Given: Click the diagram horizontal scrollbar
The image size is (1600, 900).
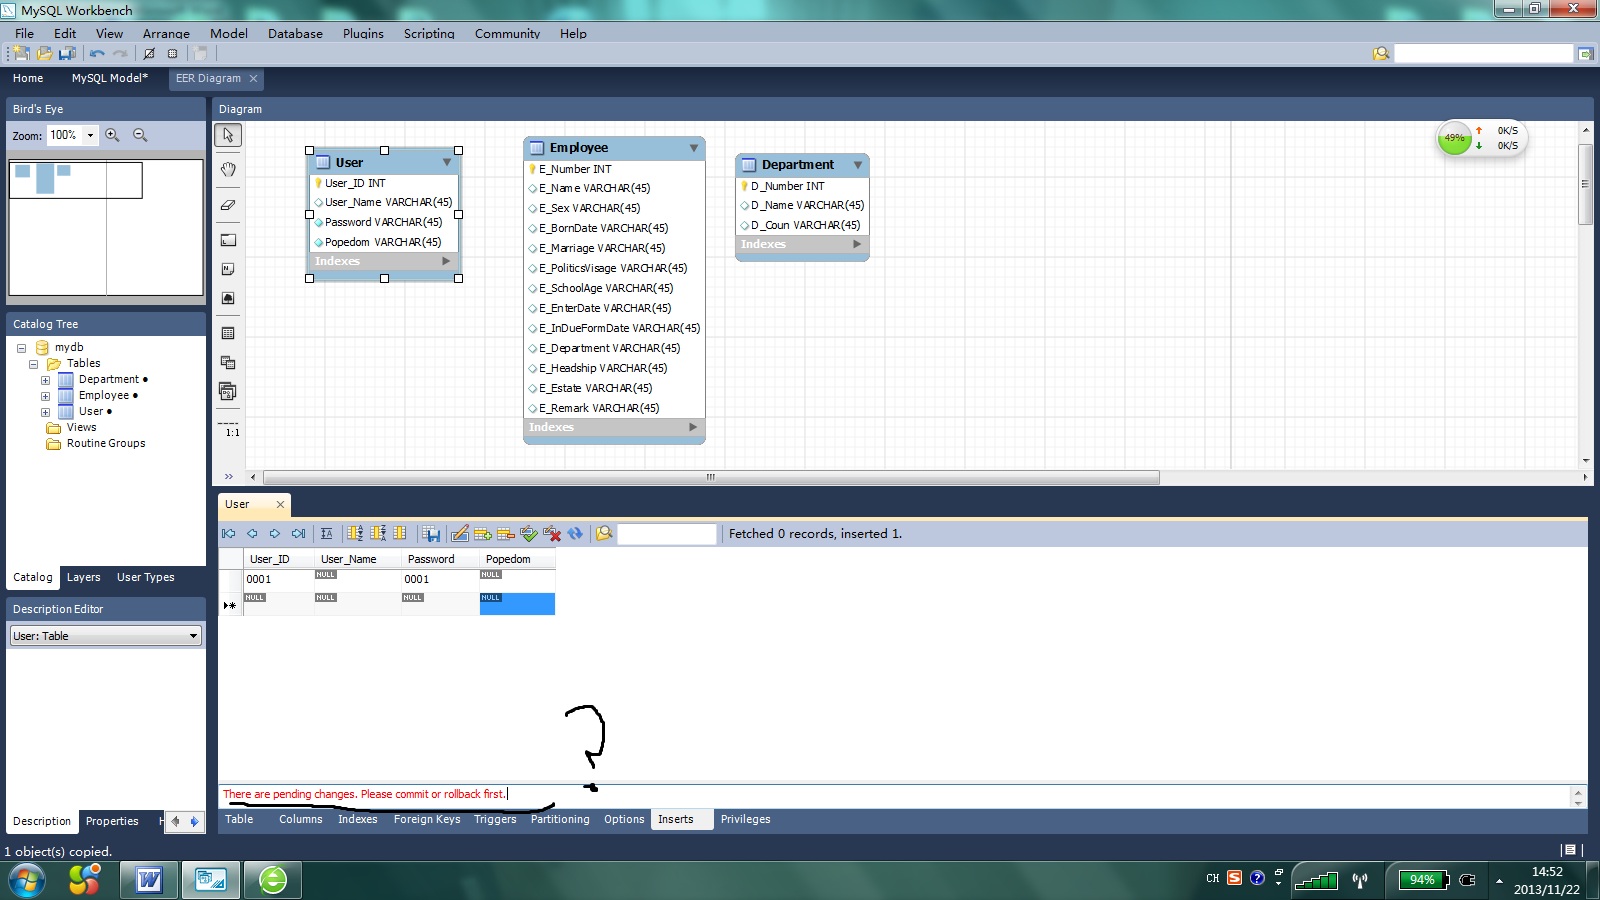Looking at the screenshot, I should click(711, 477).
